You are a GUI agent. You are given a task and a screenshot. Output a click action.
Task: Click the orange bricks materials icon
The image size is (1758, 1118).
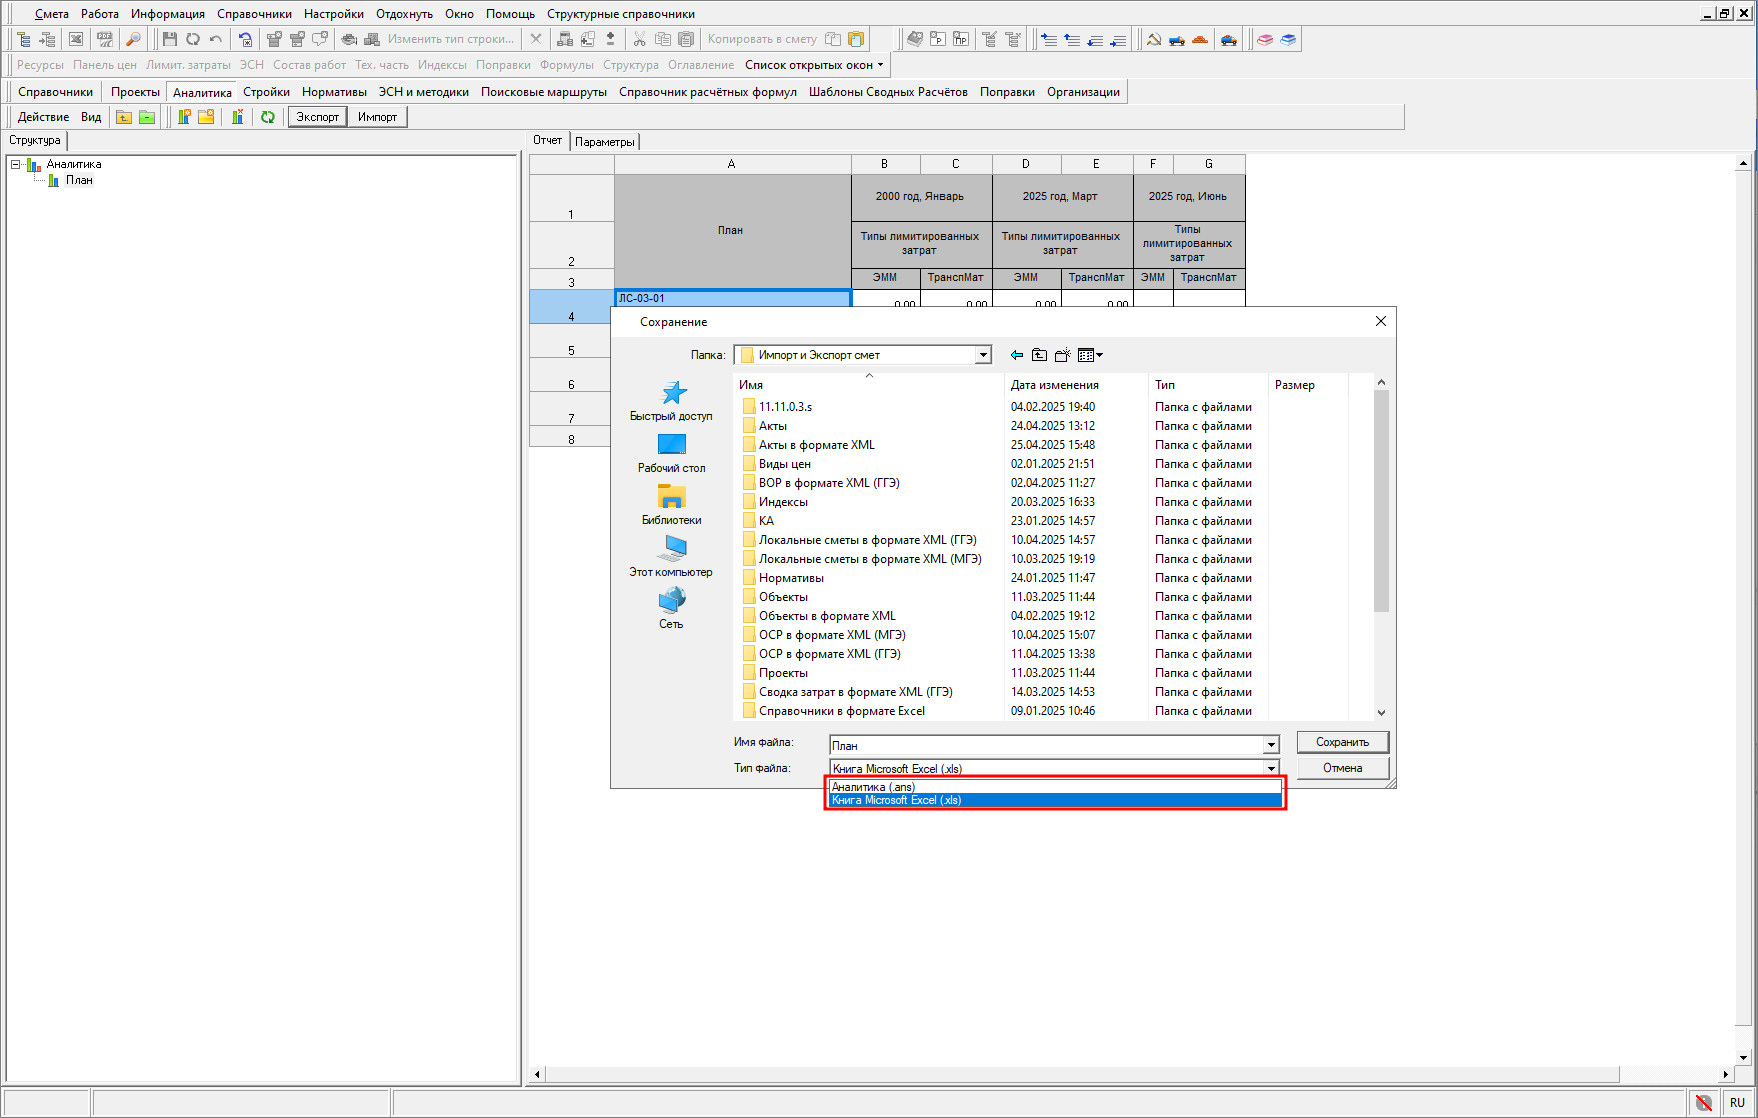pos(1200,39)
